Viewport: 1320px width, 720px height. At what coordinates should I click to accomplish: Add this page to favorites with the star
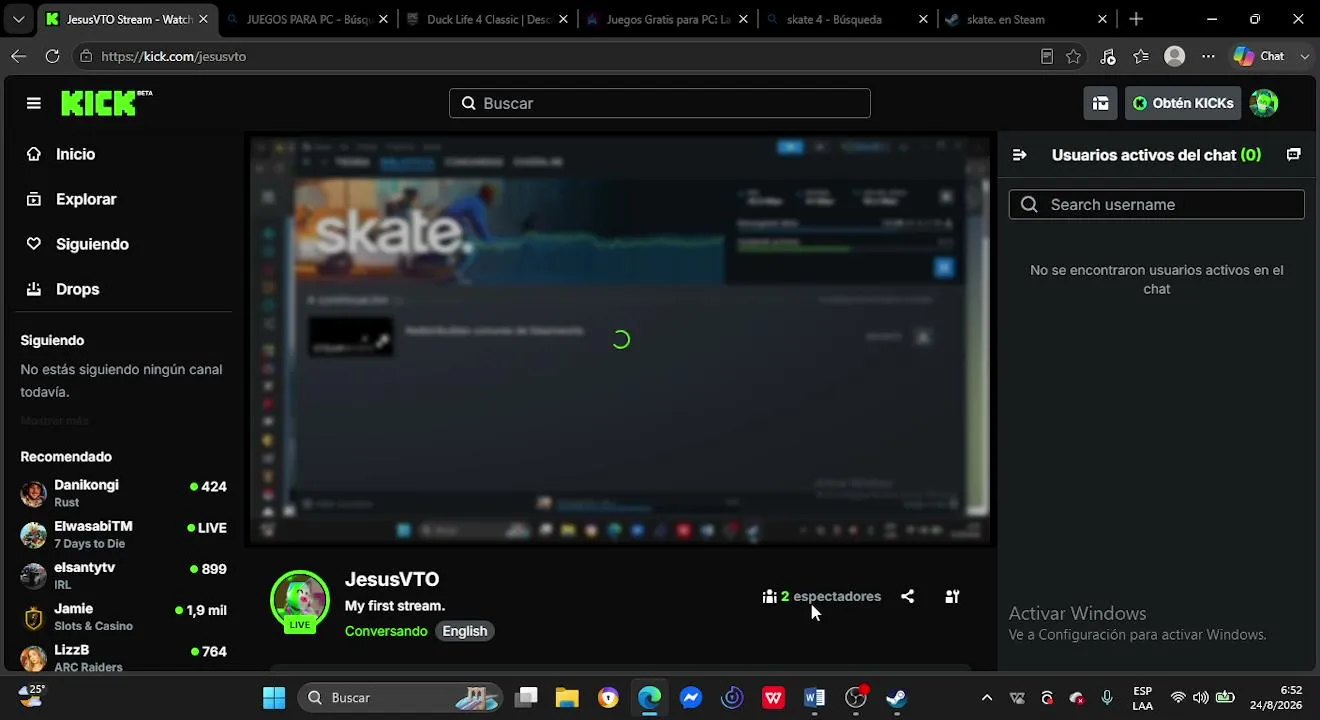click(1074, 56)
